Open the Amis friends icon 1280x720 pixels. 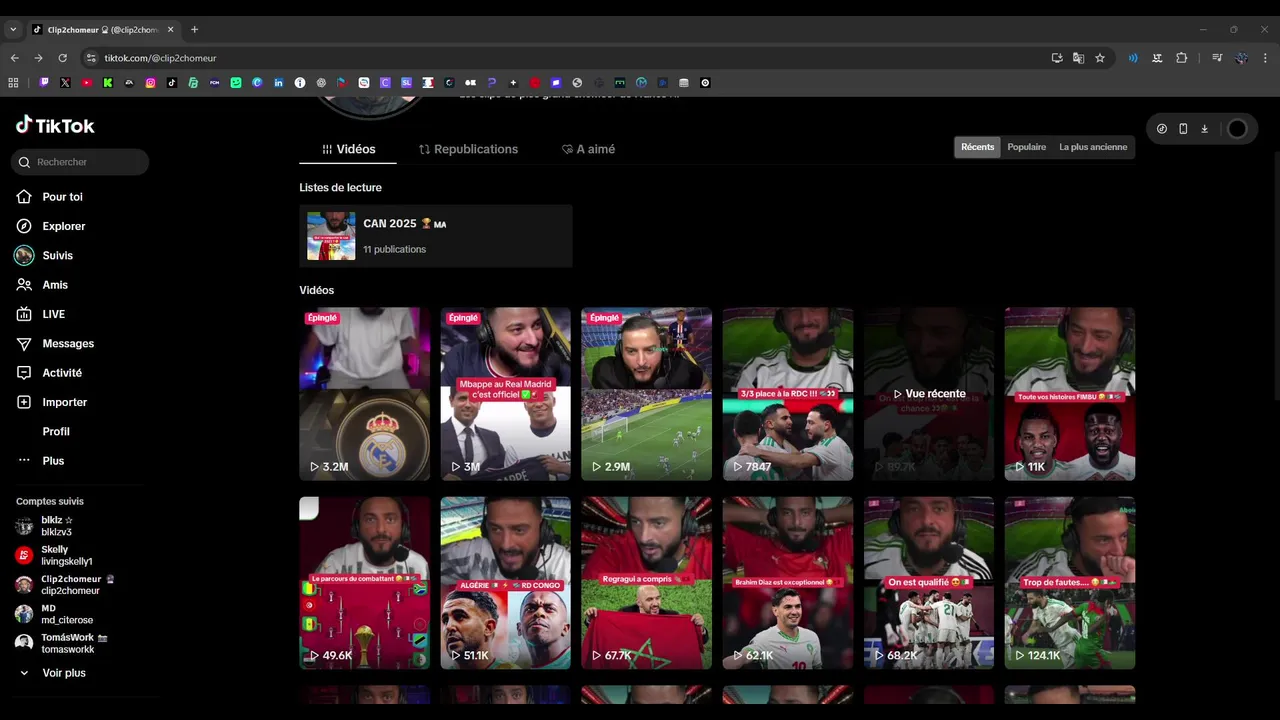[24, 285]
